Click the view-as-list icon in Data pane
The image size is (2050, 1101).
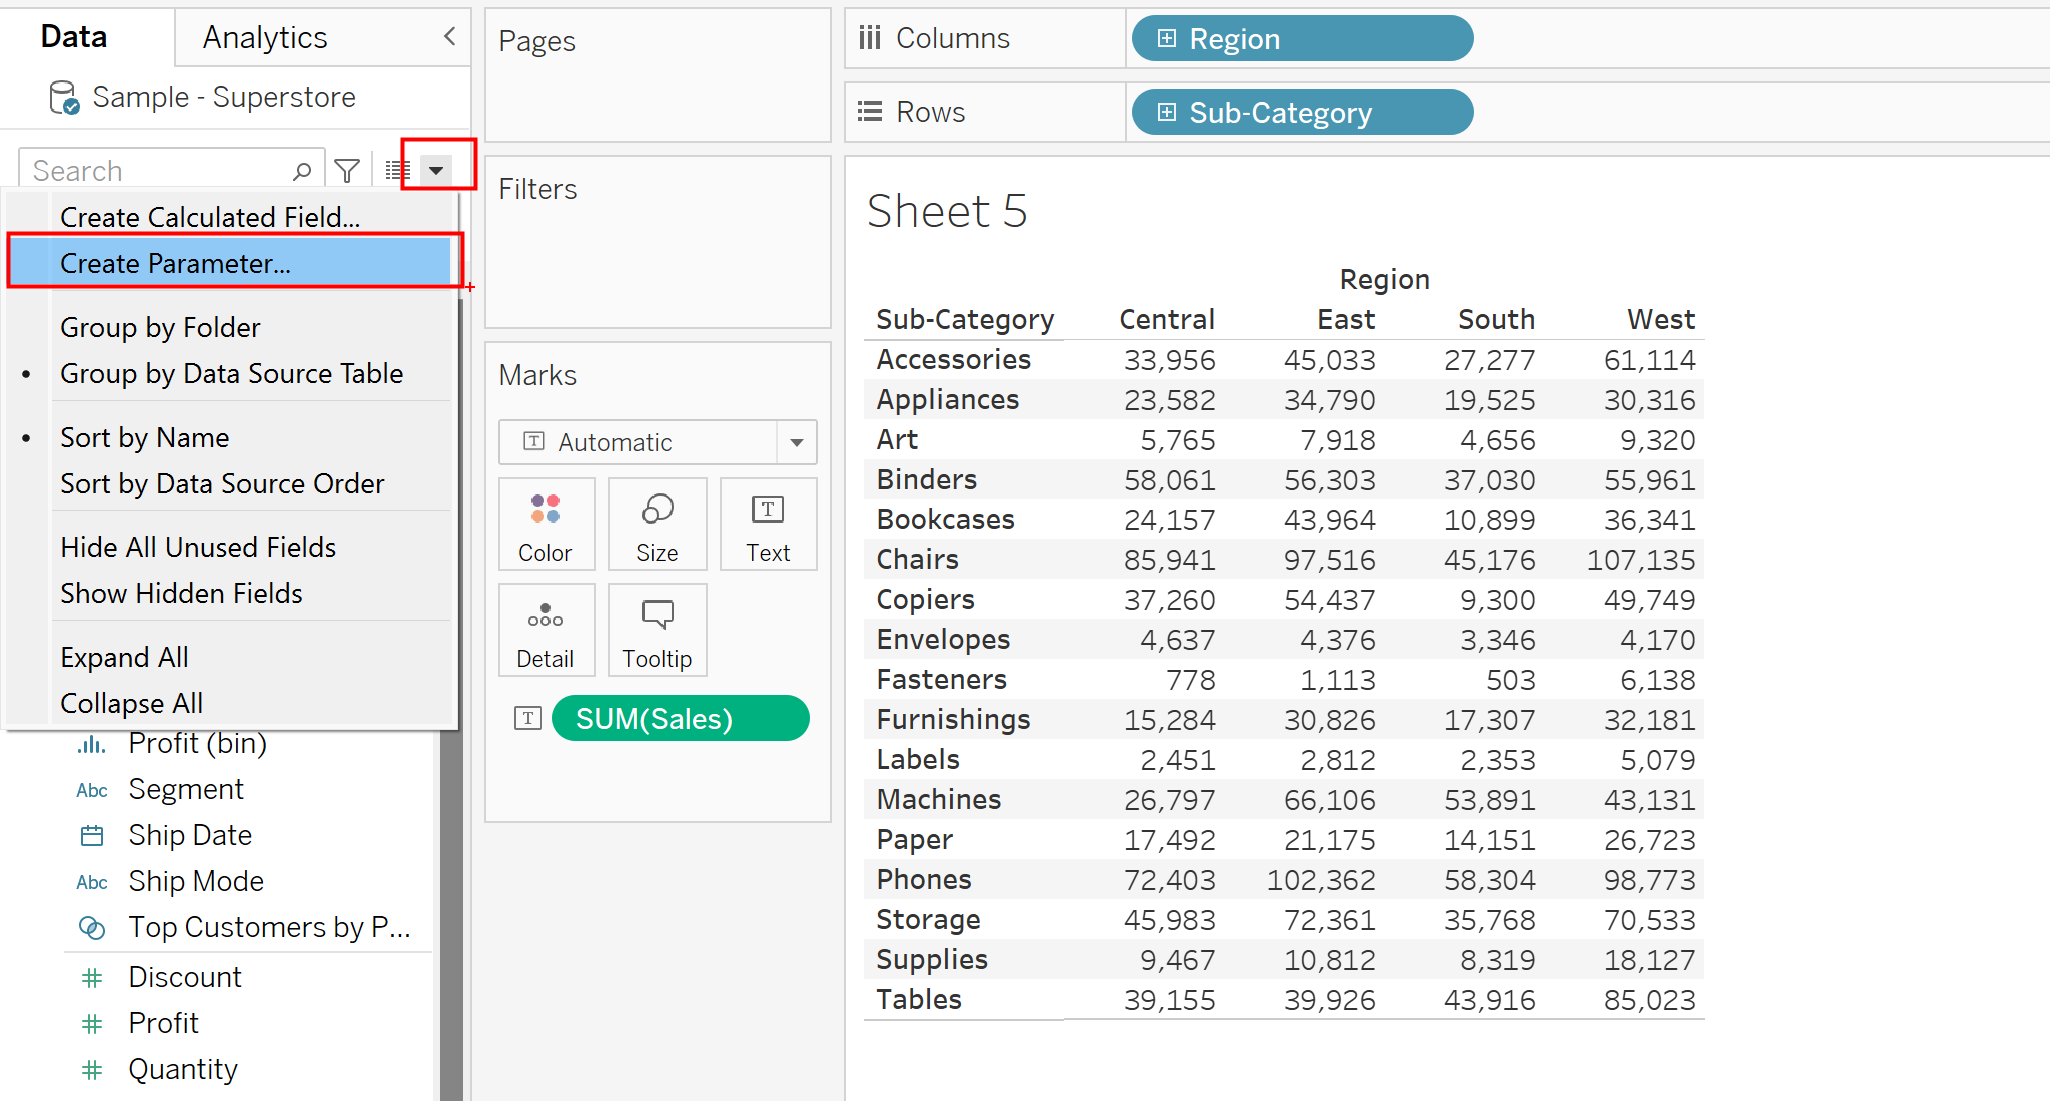pos(398,171)
